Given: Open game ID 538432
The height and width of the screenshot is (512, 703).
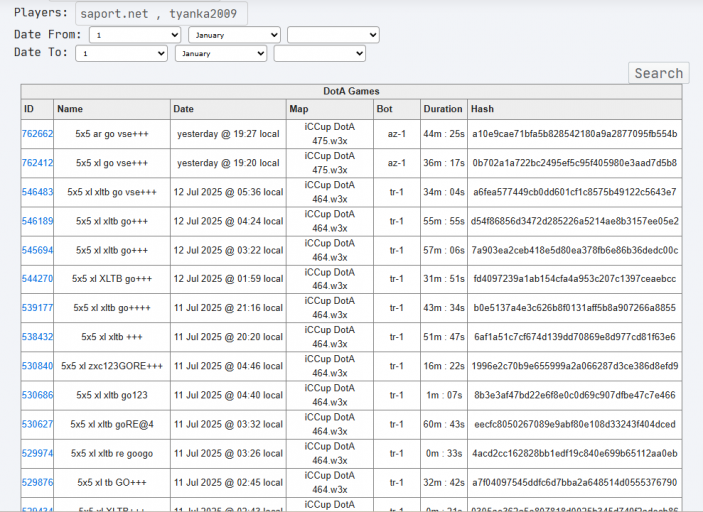Looking at the screenshot, I should [x=37, y=337].
